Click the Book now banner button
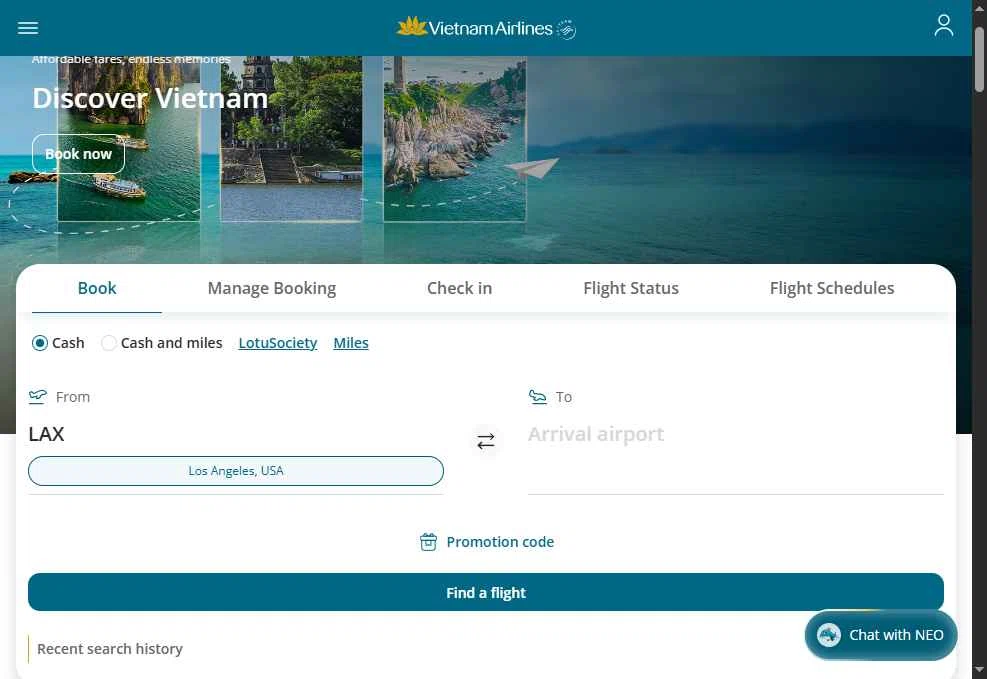 click(x=79, y=154)
